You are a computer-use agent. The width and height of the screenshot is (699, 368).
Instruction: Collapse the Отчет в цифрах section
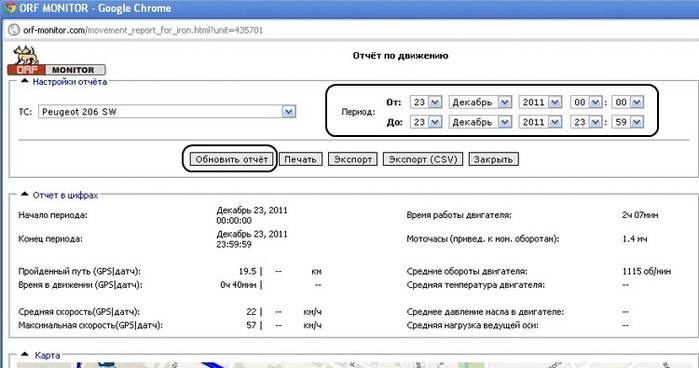pos(25,194)
